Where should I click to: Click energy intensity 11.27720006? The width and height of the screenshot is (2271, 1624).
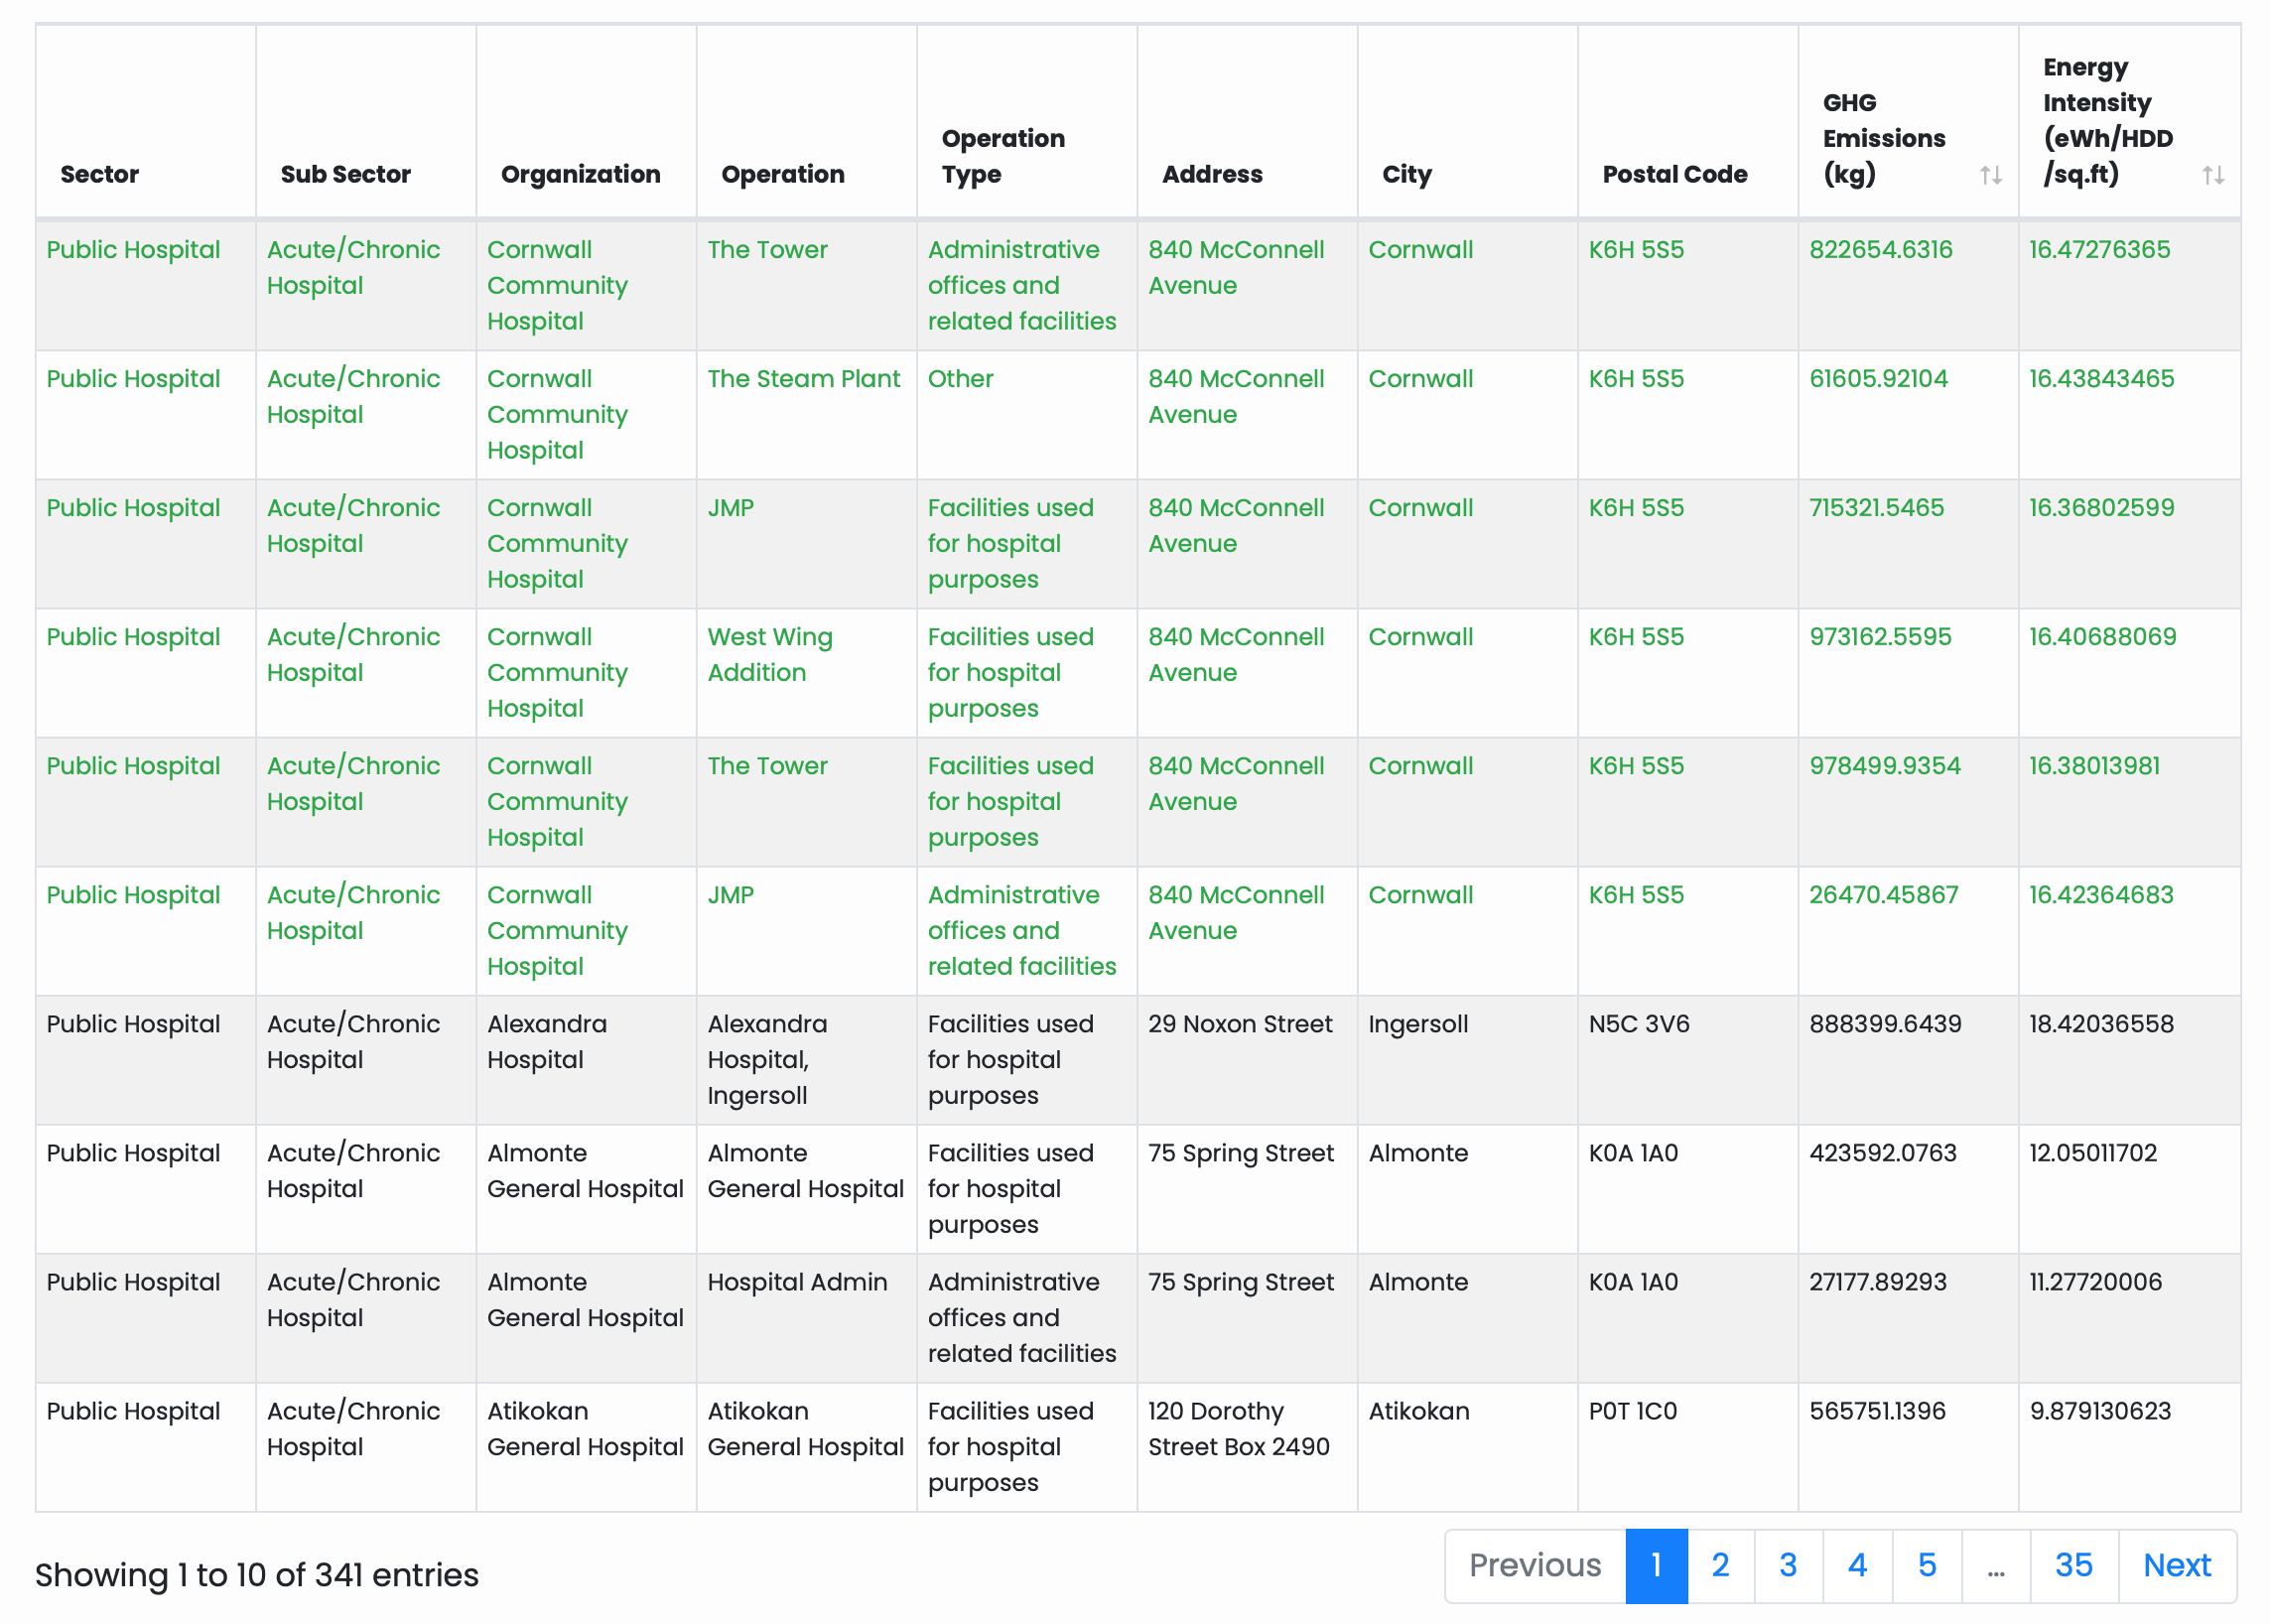[2095, 1282]
